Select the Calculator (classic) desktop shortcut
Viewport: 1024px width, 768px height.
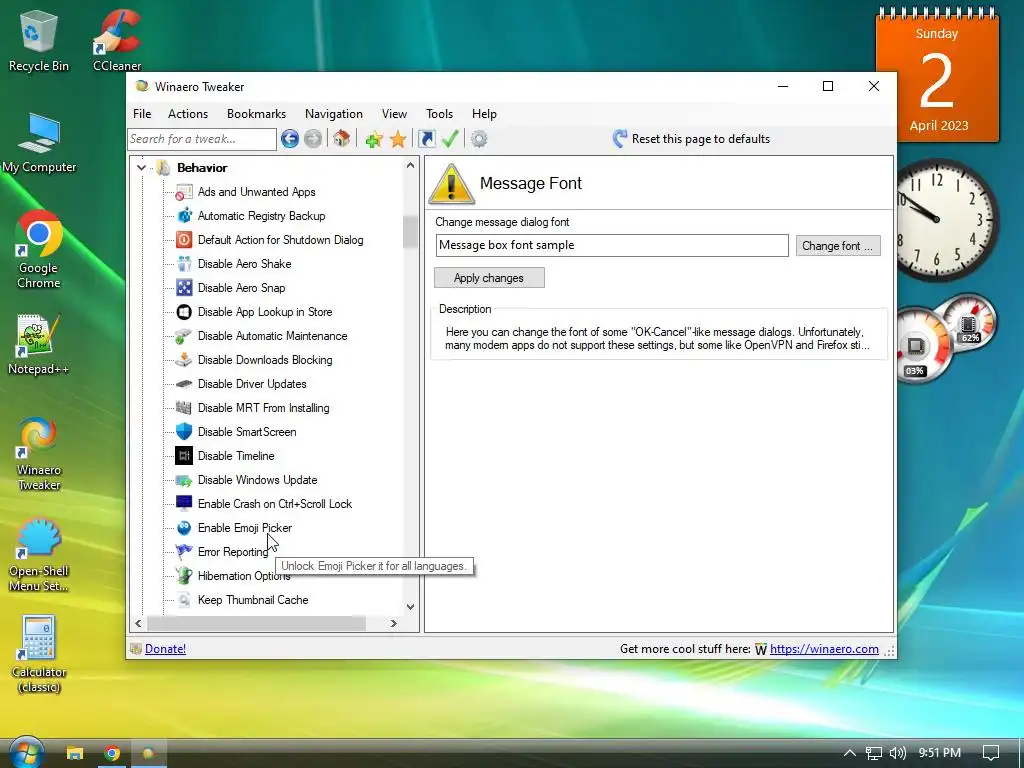[x=39, y=654]
